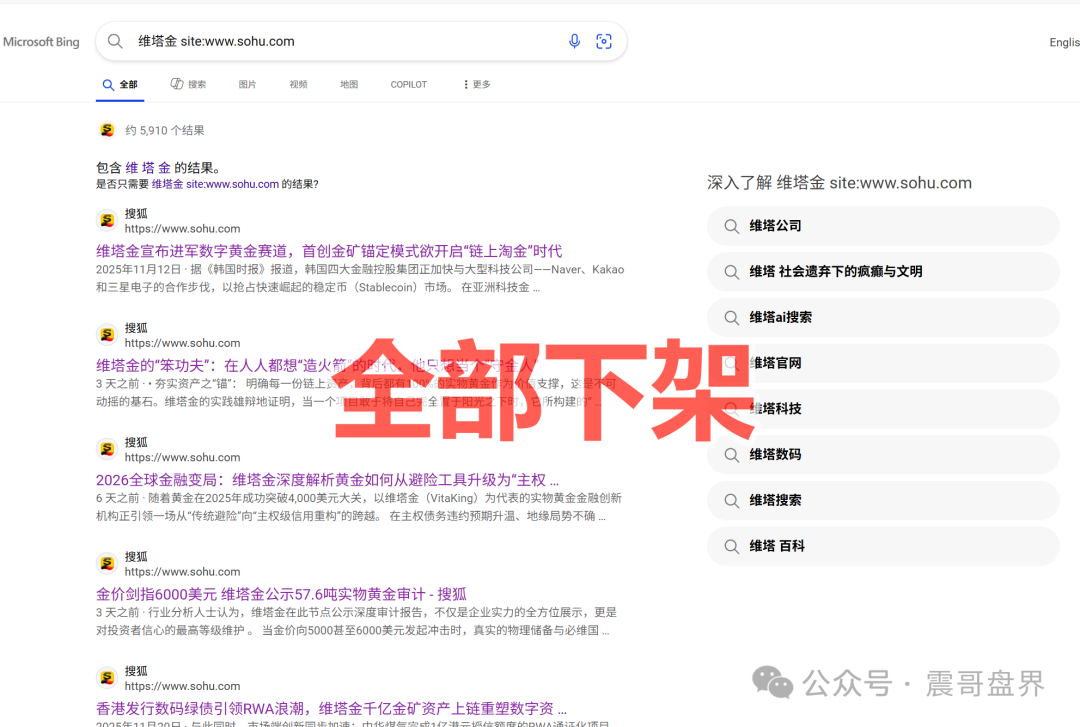The width and height of the screenshot is (1080, 727).
Task: Select the 地图 search tab
Action: tap(348, 85)
